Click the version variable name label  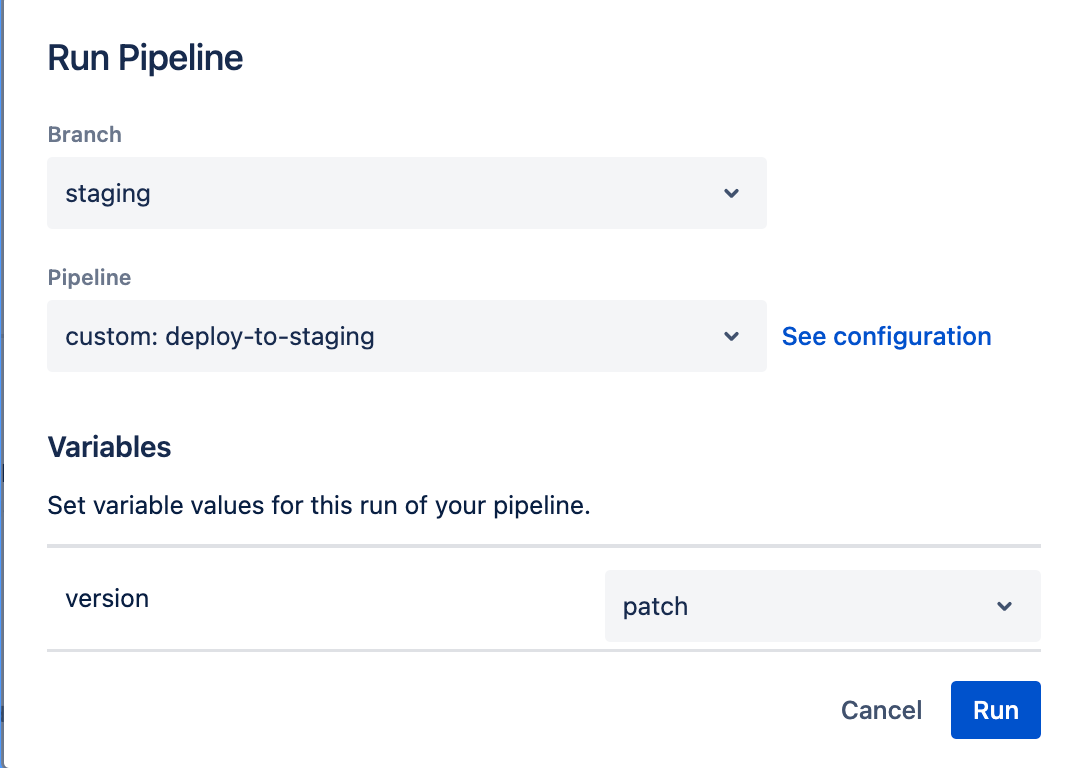tap(107, 598)
